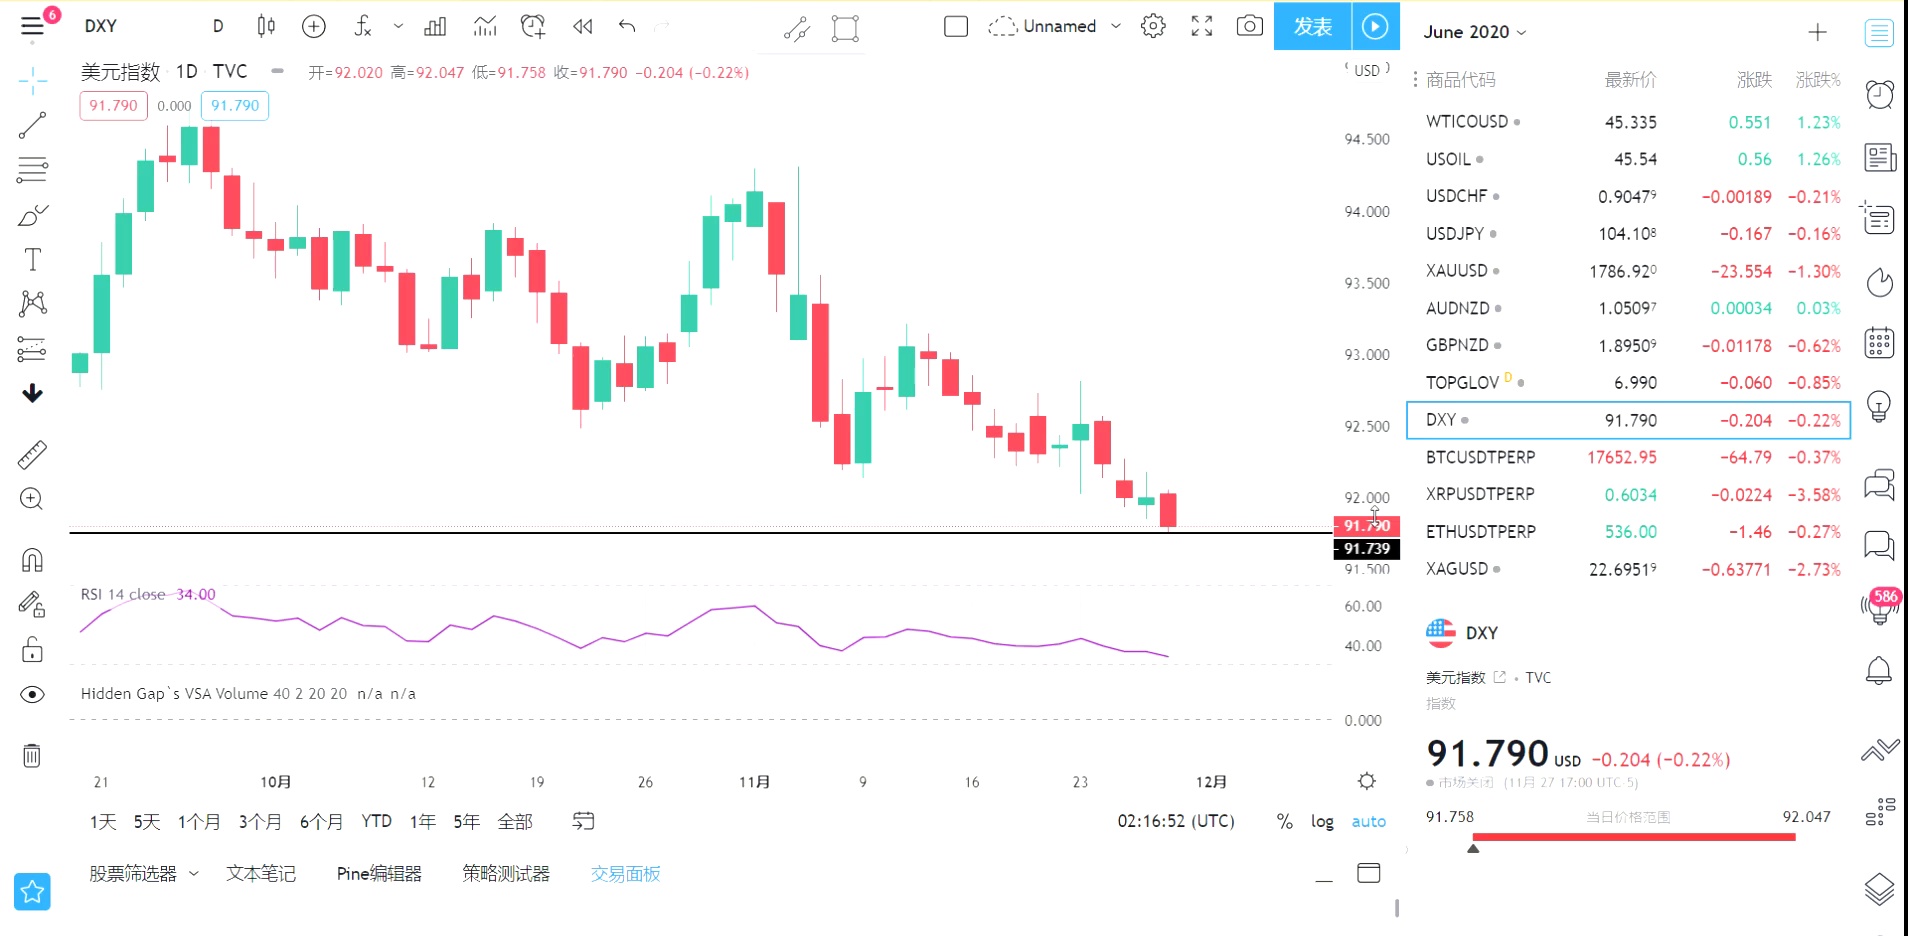Image resolution: width=1908 pixels, height=936 pixels.
Task: Open the Unnamed layout dropdown
Action: point(1116,26)
